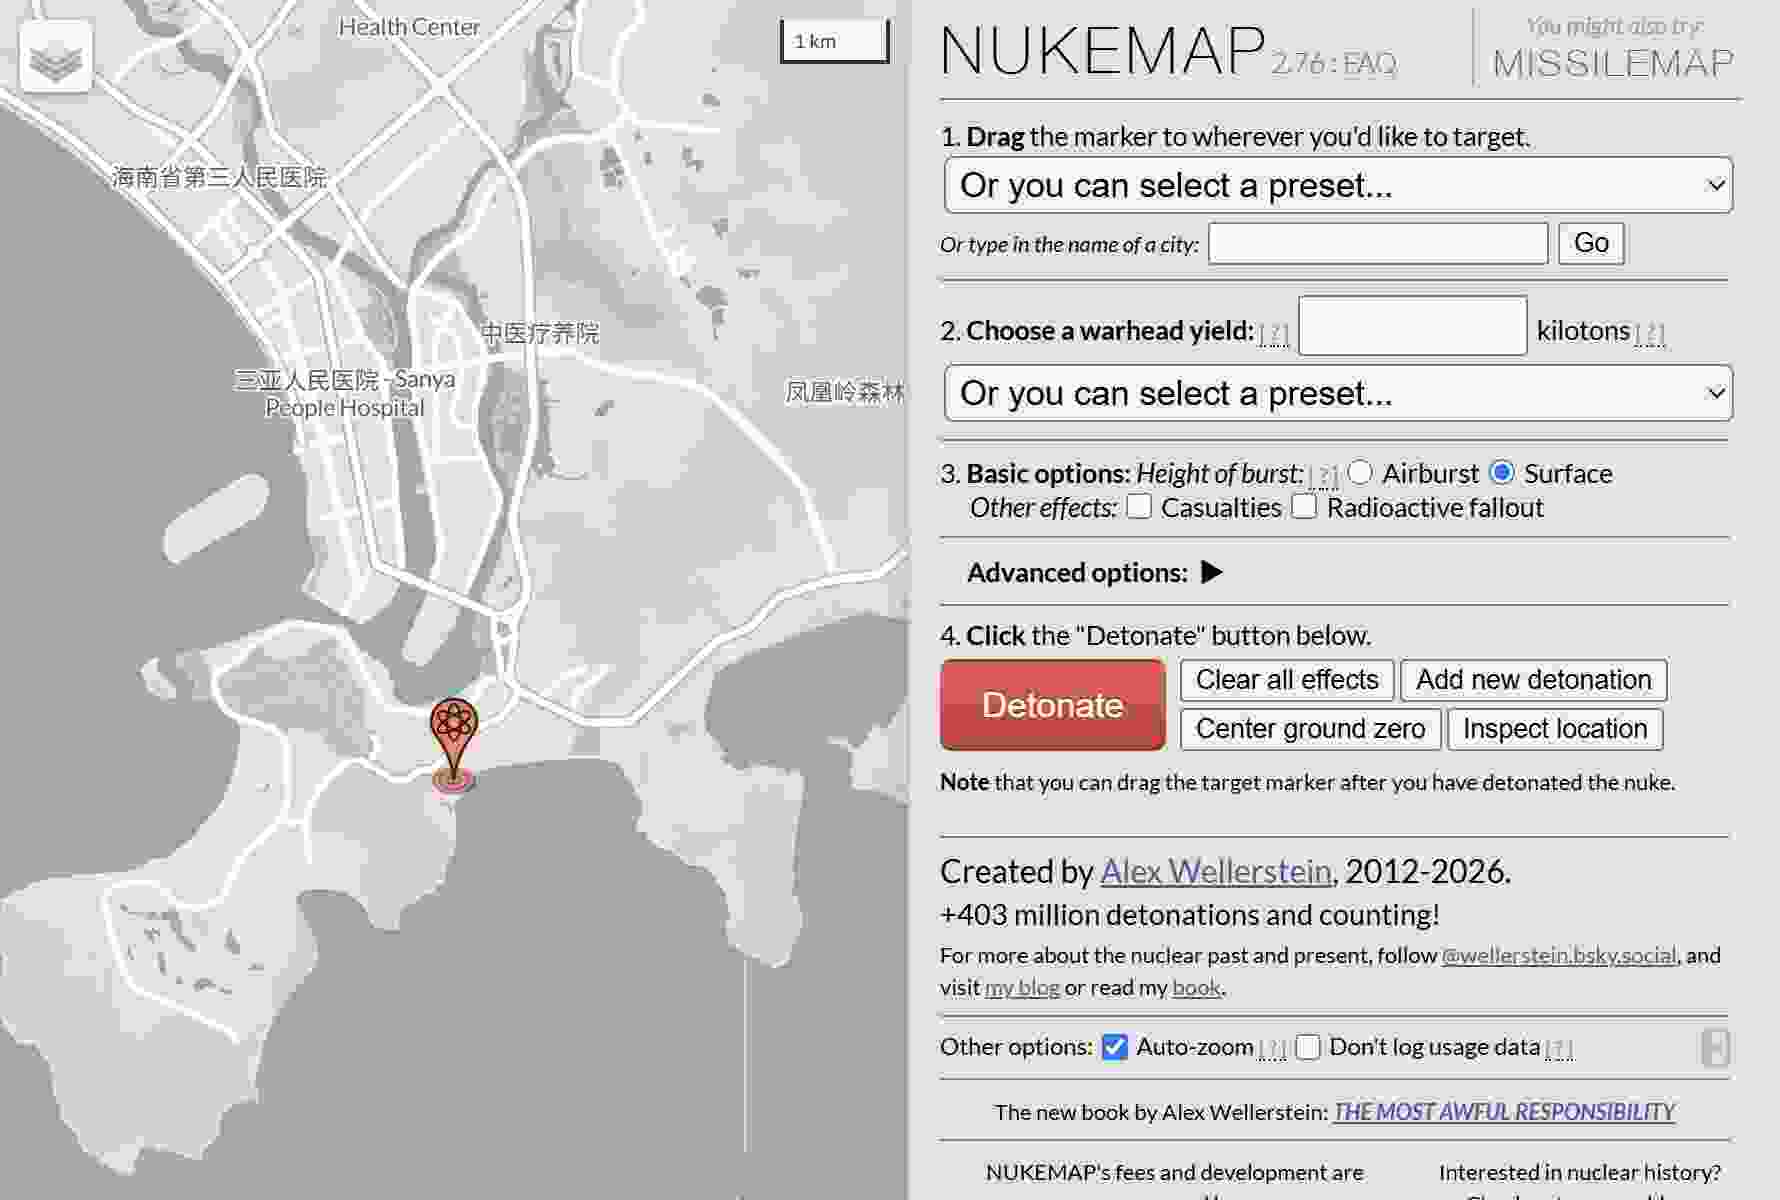This screenshot has width=1780, height=1200.
Task: Open the FAQ link near version
Action: pos(1370,64)
